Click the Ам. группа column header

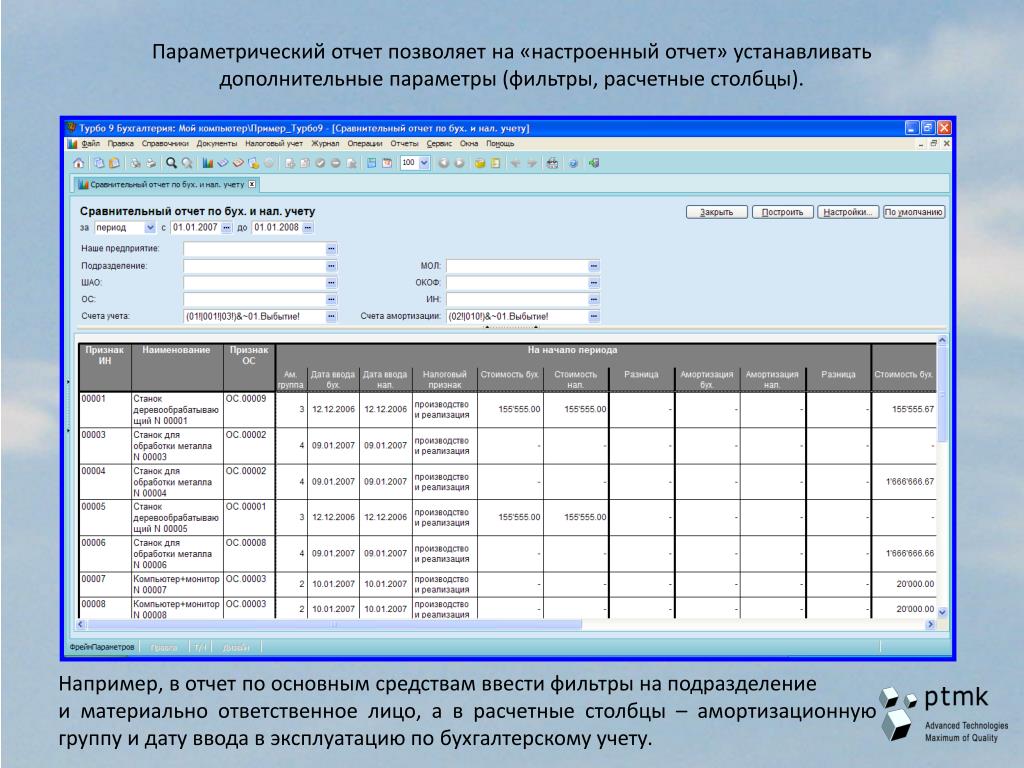(x=291, y=379)
